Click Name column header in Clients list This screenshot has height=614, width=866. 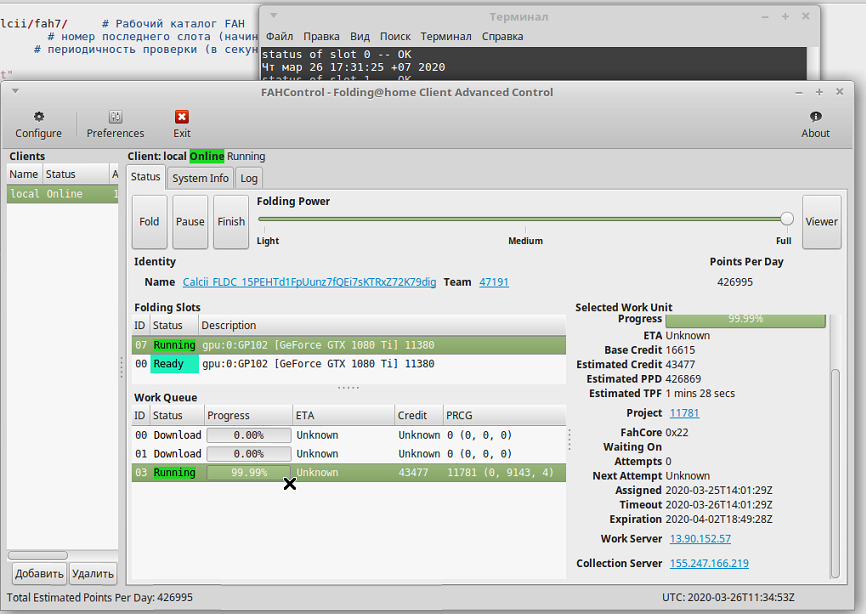pyautogui.click(x=24, y=174)
